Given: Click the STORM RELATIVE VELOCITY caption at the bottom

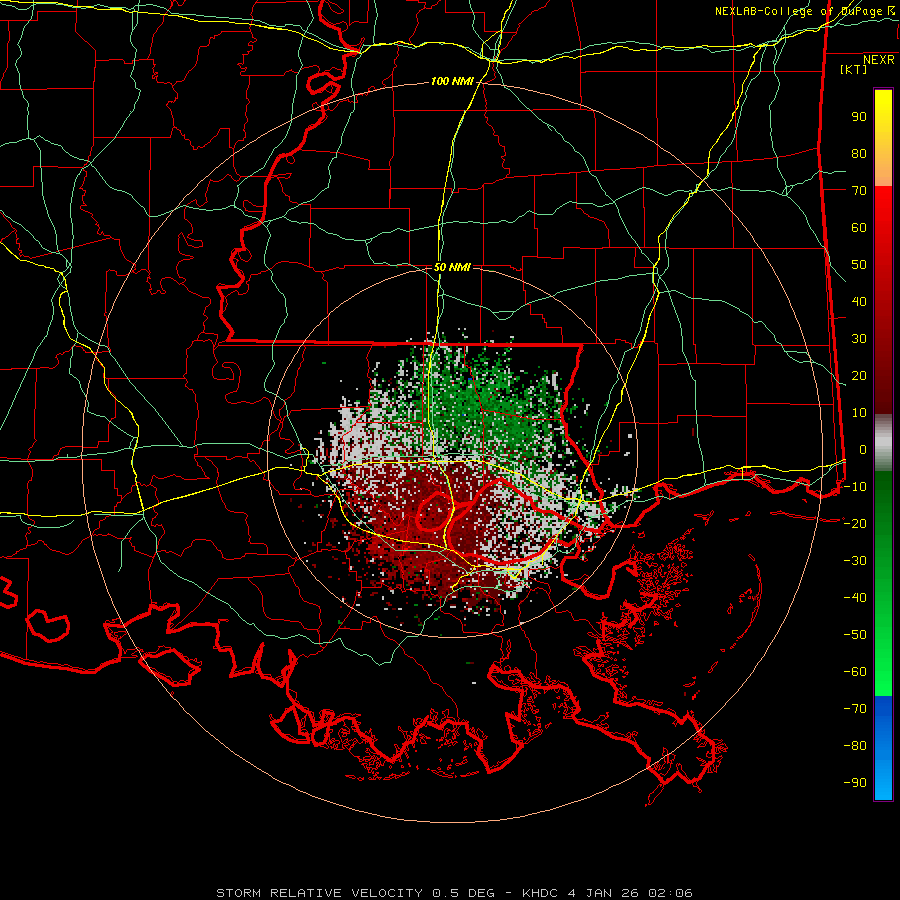Looking at the screenshot, I should click(454, 893).
